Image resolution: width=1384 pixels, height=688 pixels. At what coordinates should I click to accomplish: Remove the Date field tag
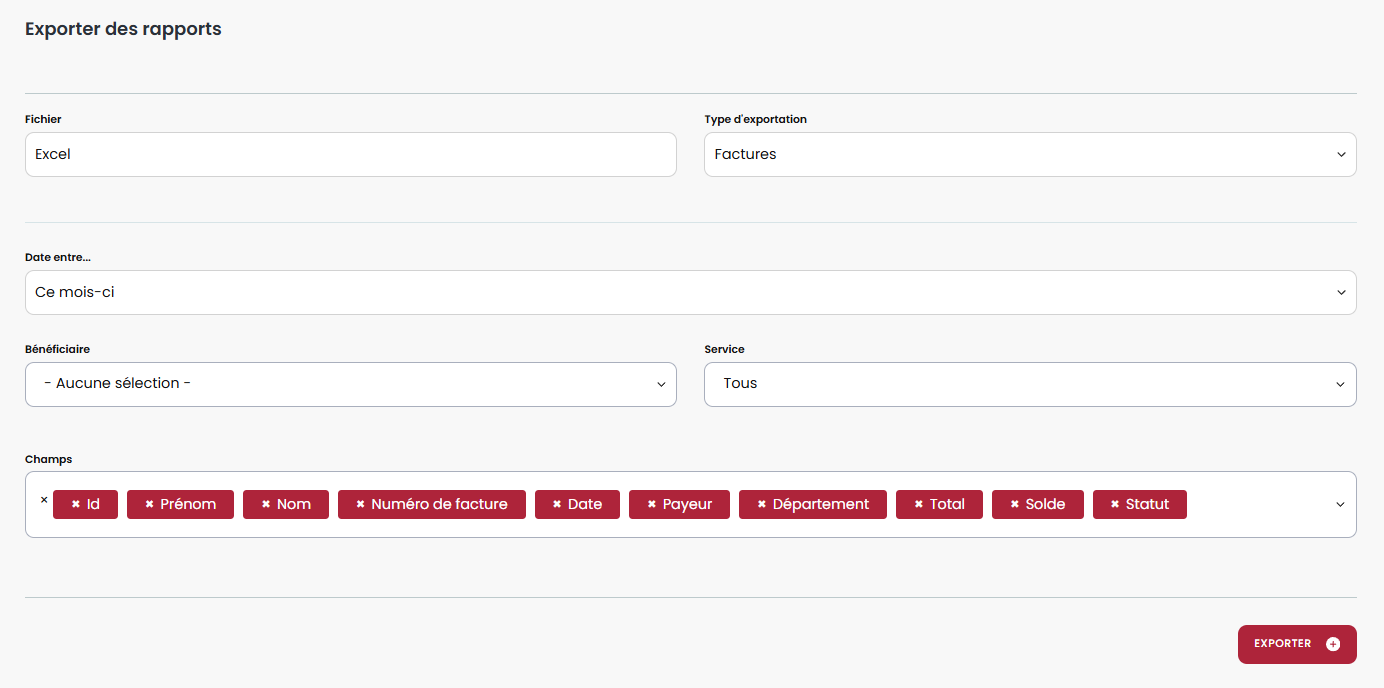coord(557,505)
